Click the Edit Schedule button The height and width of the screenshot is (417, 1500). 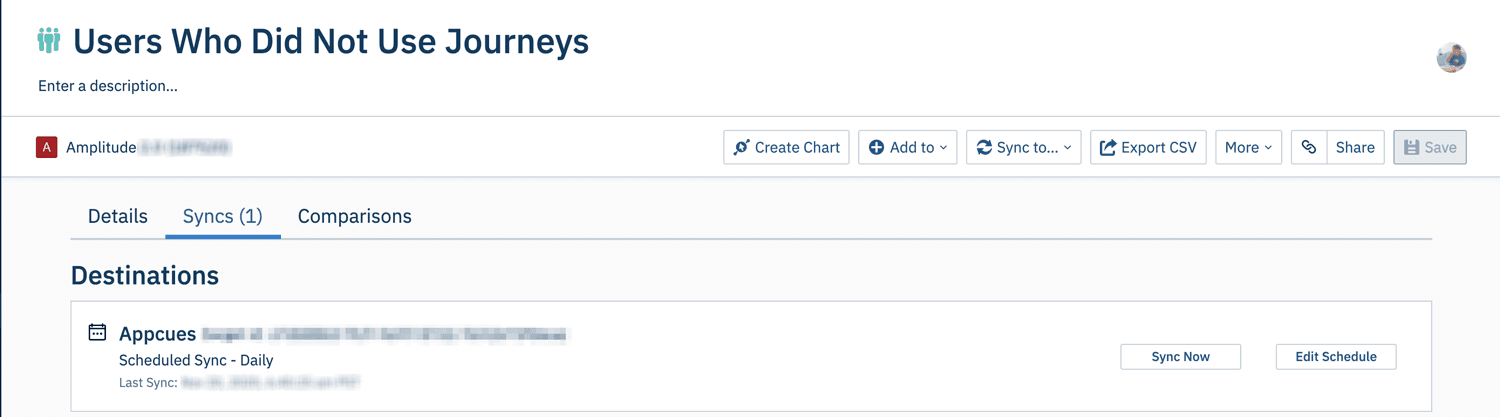[x=1335, y=357]
